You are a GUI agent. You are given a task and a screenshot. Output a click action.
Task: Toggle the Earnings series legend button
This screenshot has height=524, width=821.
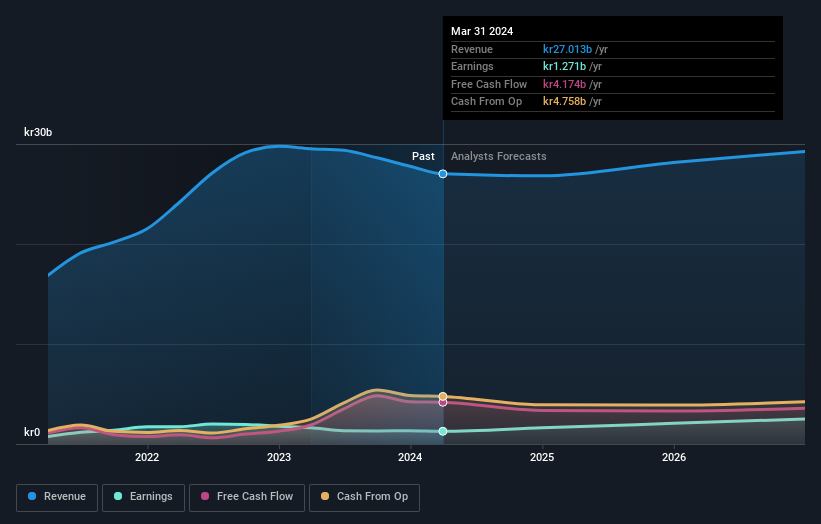[x=143, y=497]
